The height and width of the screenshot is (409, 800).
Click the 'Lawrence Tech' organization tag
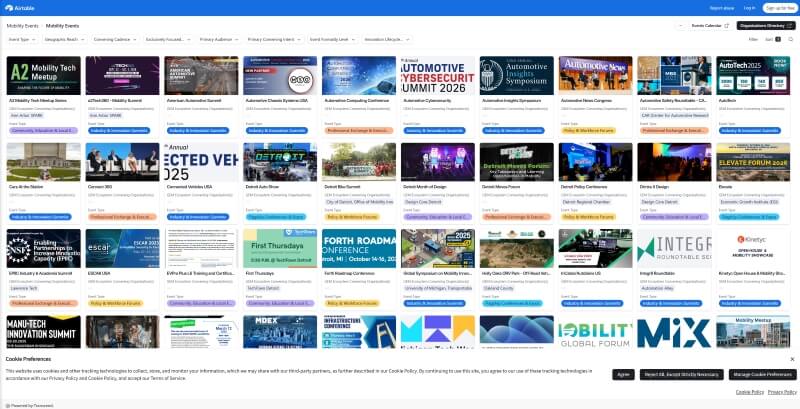point(24,289)
